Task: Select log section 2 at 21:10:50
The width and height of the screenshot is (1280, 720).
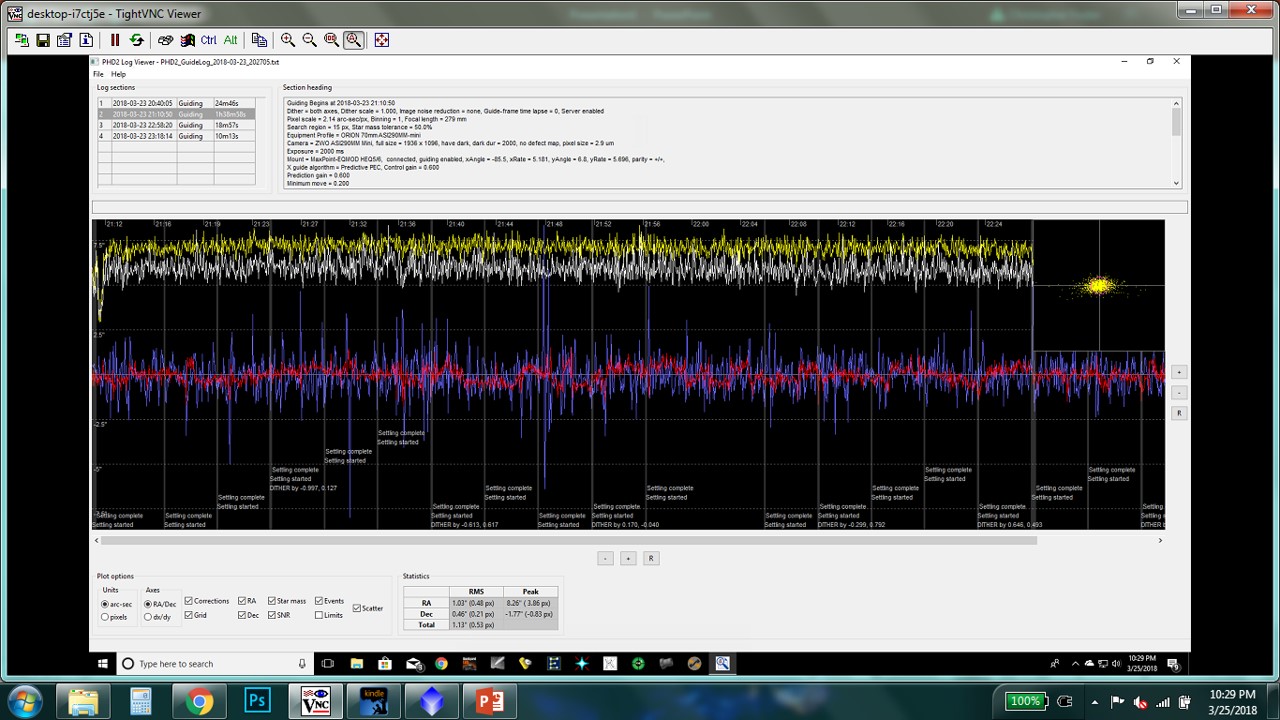Action: 176,114
